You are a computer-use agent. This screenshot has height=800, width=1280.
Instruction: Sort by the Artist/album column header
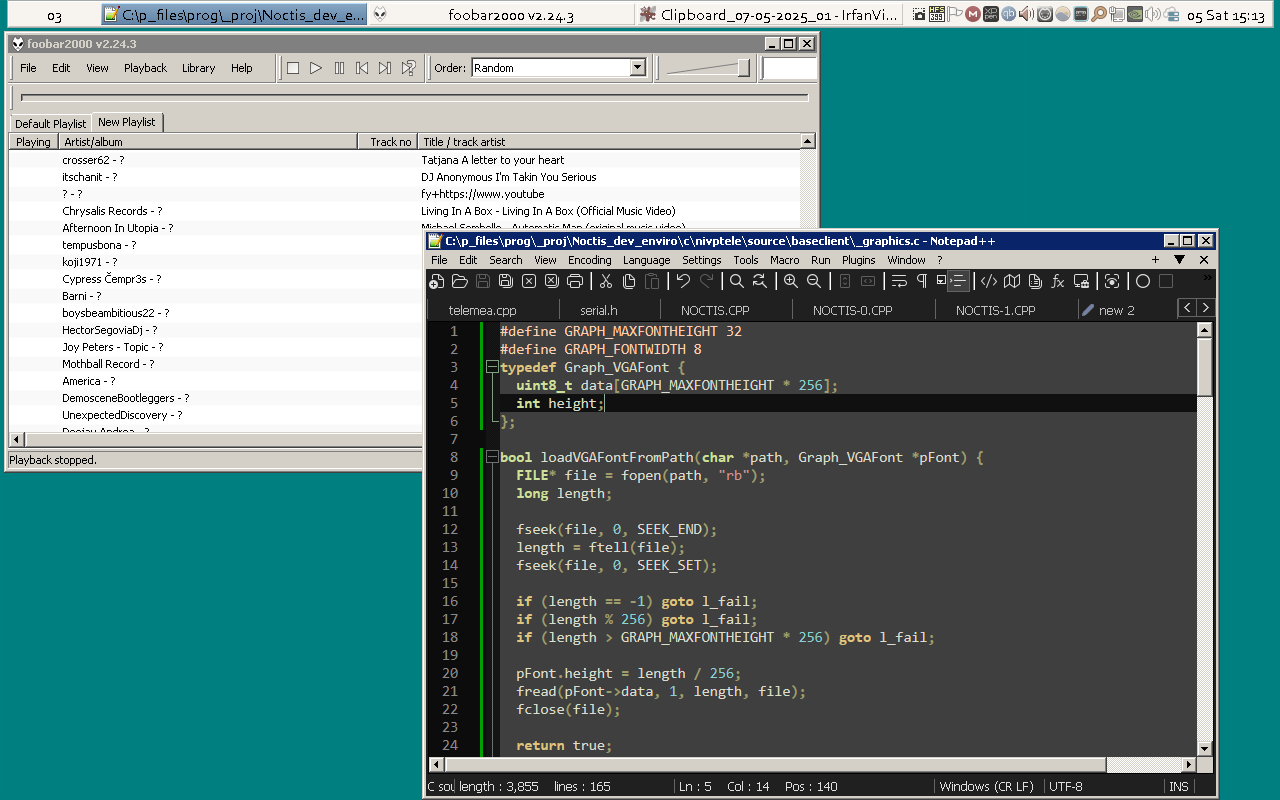pyautogui.click(x=210, y=142)
